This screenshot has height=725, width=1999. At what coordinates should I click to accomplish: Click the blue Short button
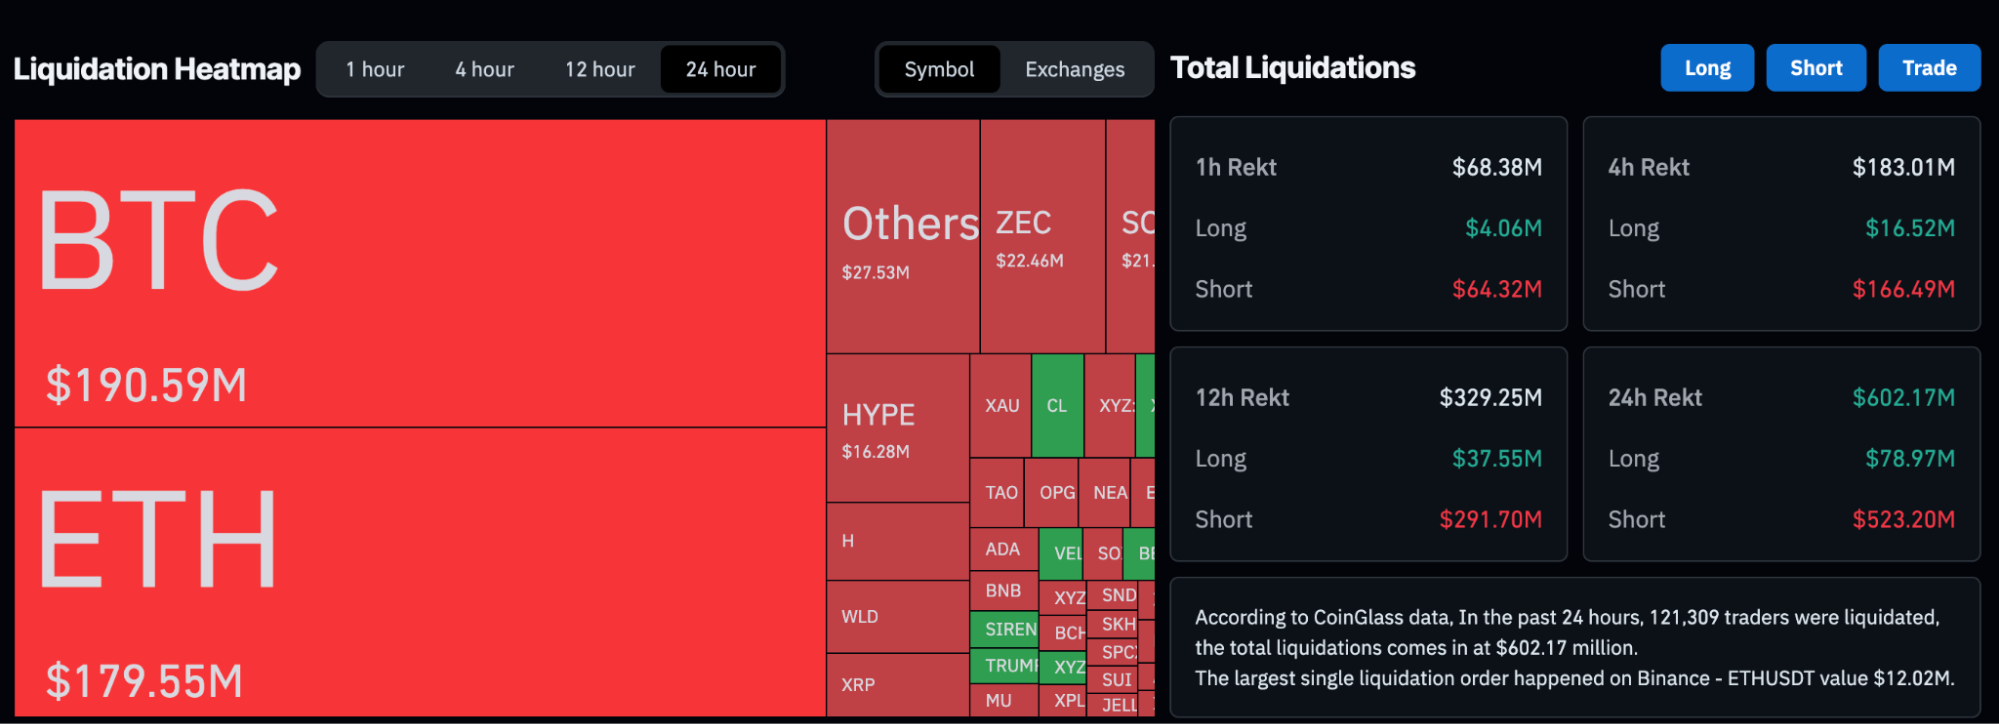1816,68
